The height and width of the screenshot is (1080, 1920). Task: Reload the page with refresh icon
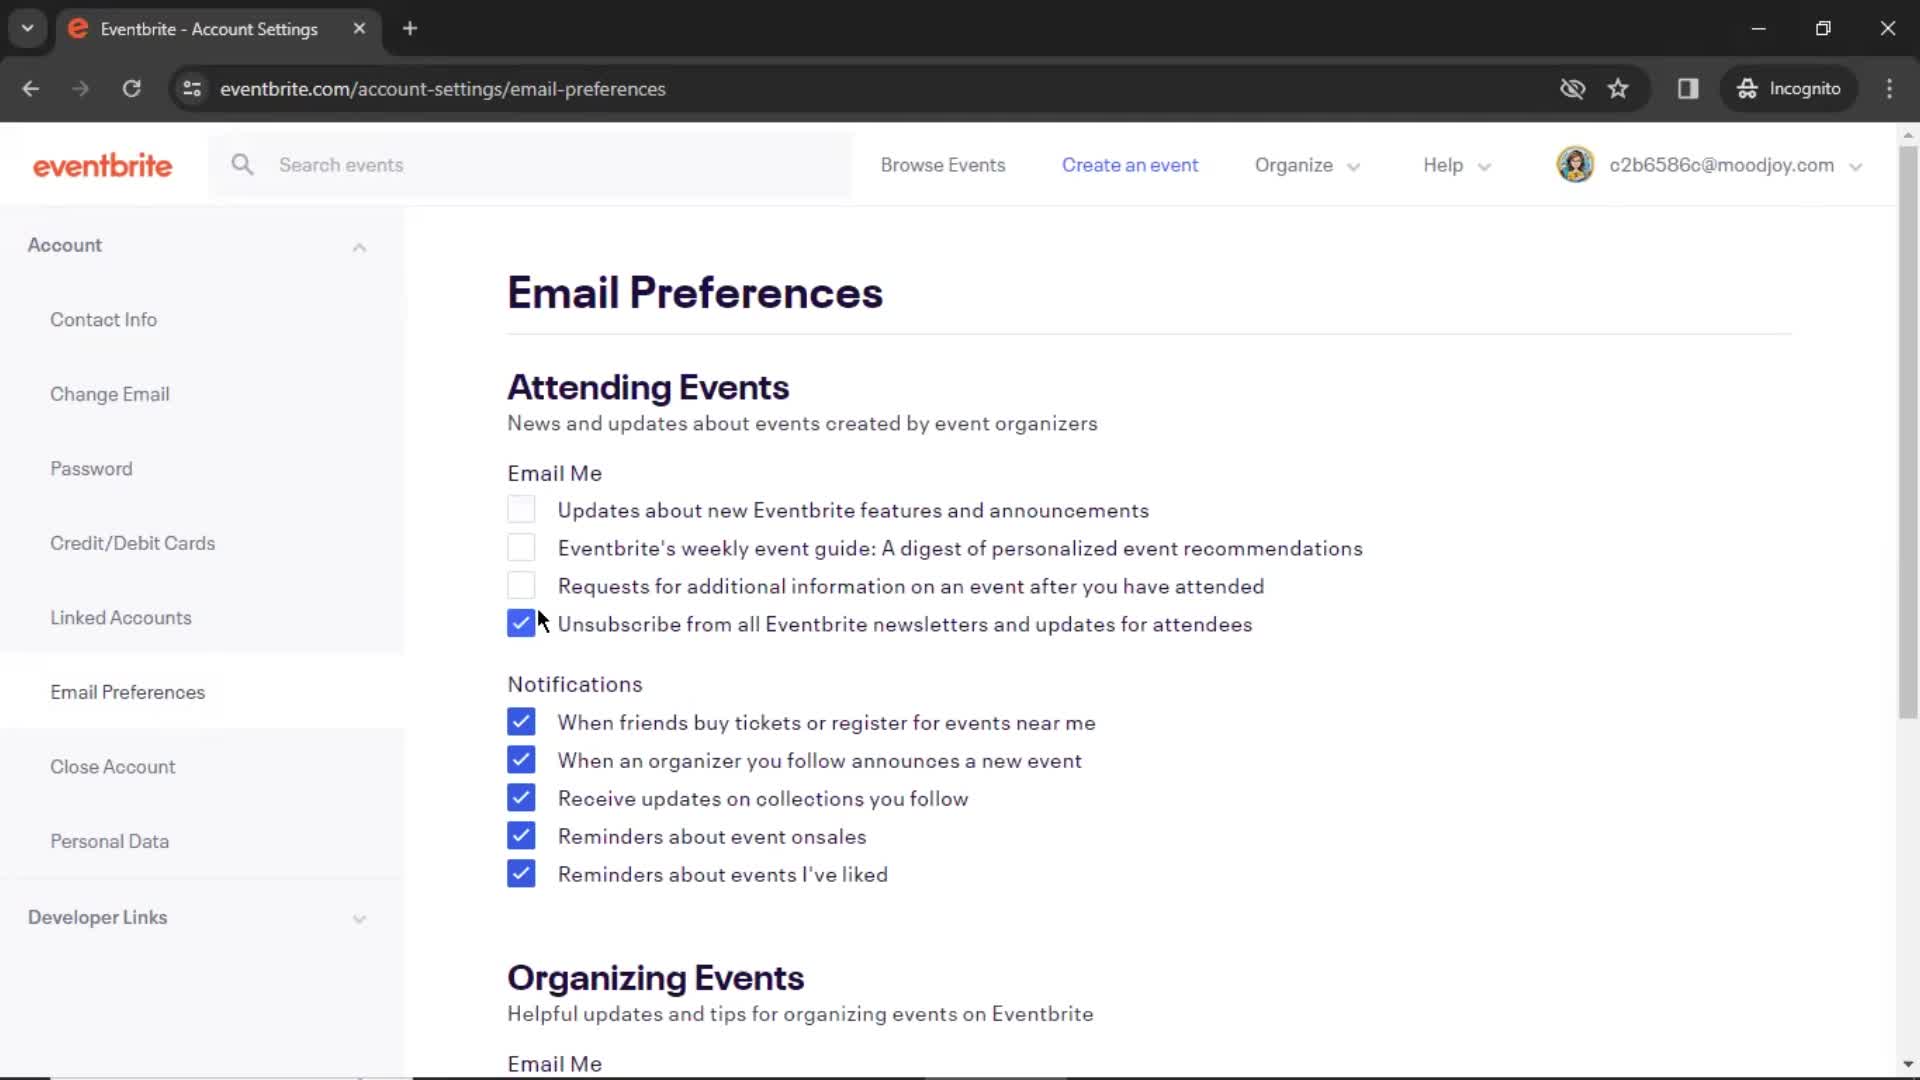pyautogui.click(x=131, y=88)
